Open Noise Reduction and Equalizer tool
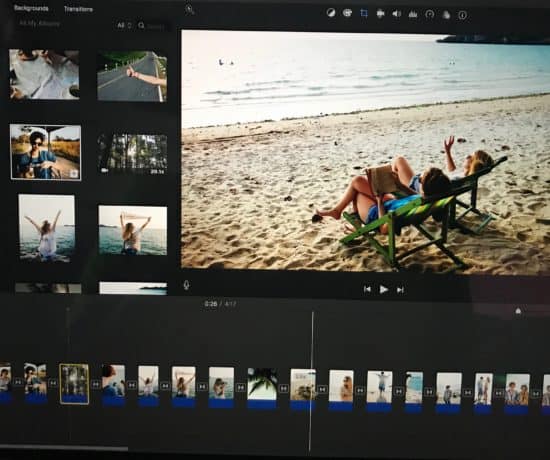Image resolution: width=550 pixels, height=460 pixels. (x=413, y=14)
